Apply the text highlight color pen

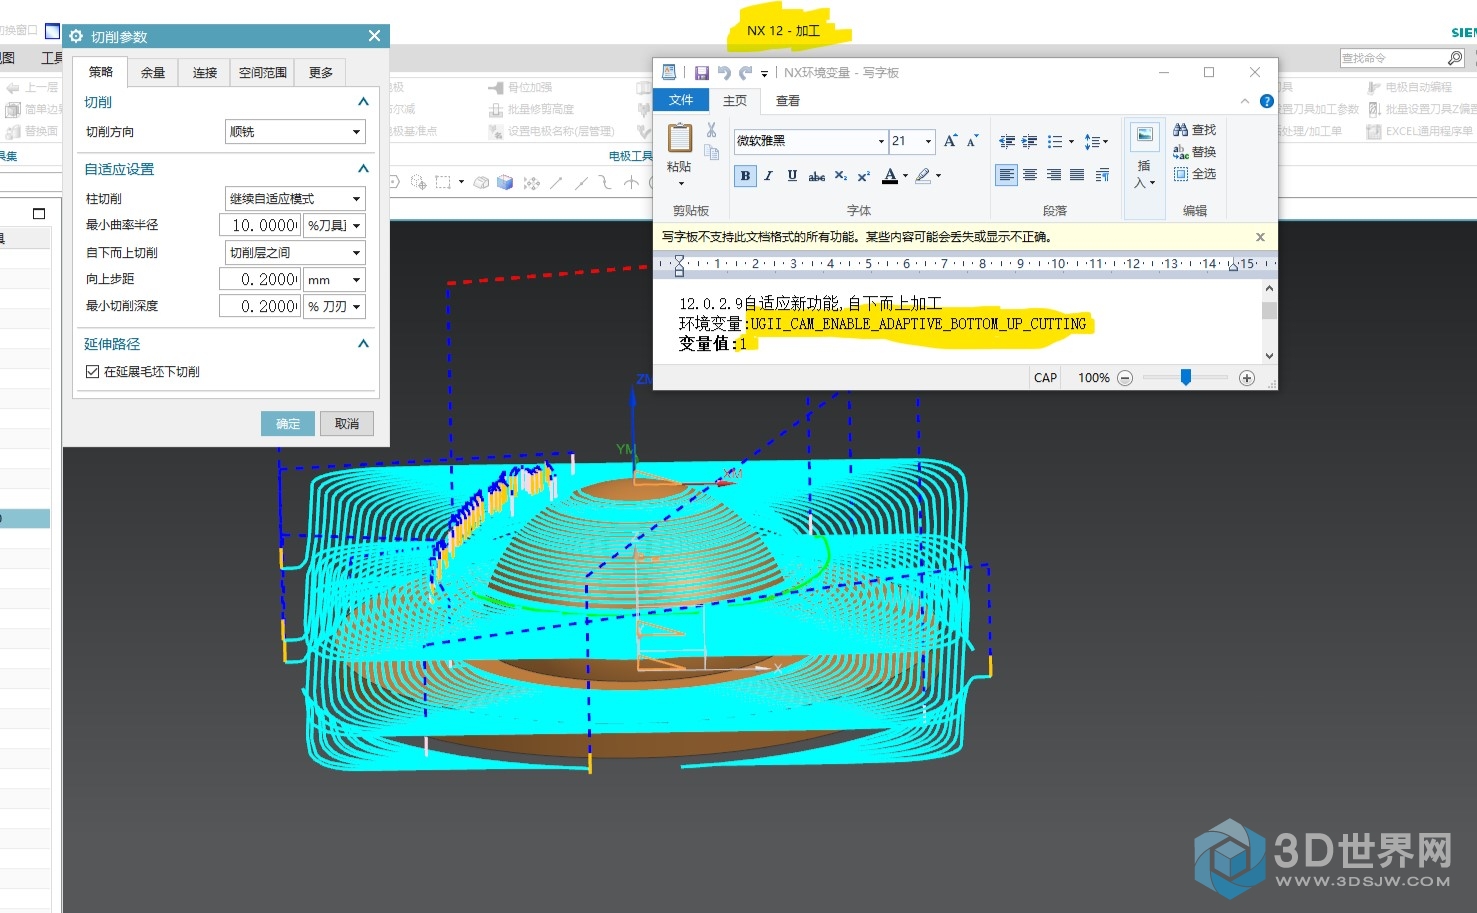(923, 176)
